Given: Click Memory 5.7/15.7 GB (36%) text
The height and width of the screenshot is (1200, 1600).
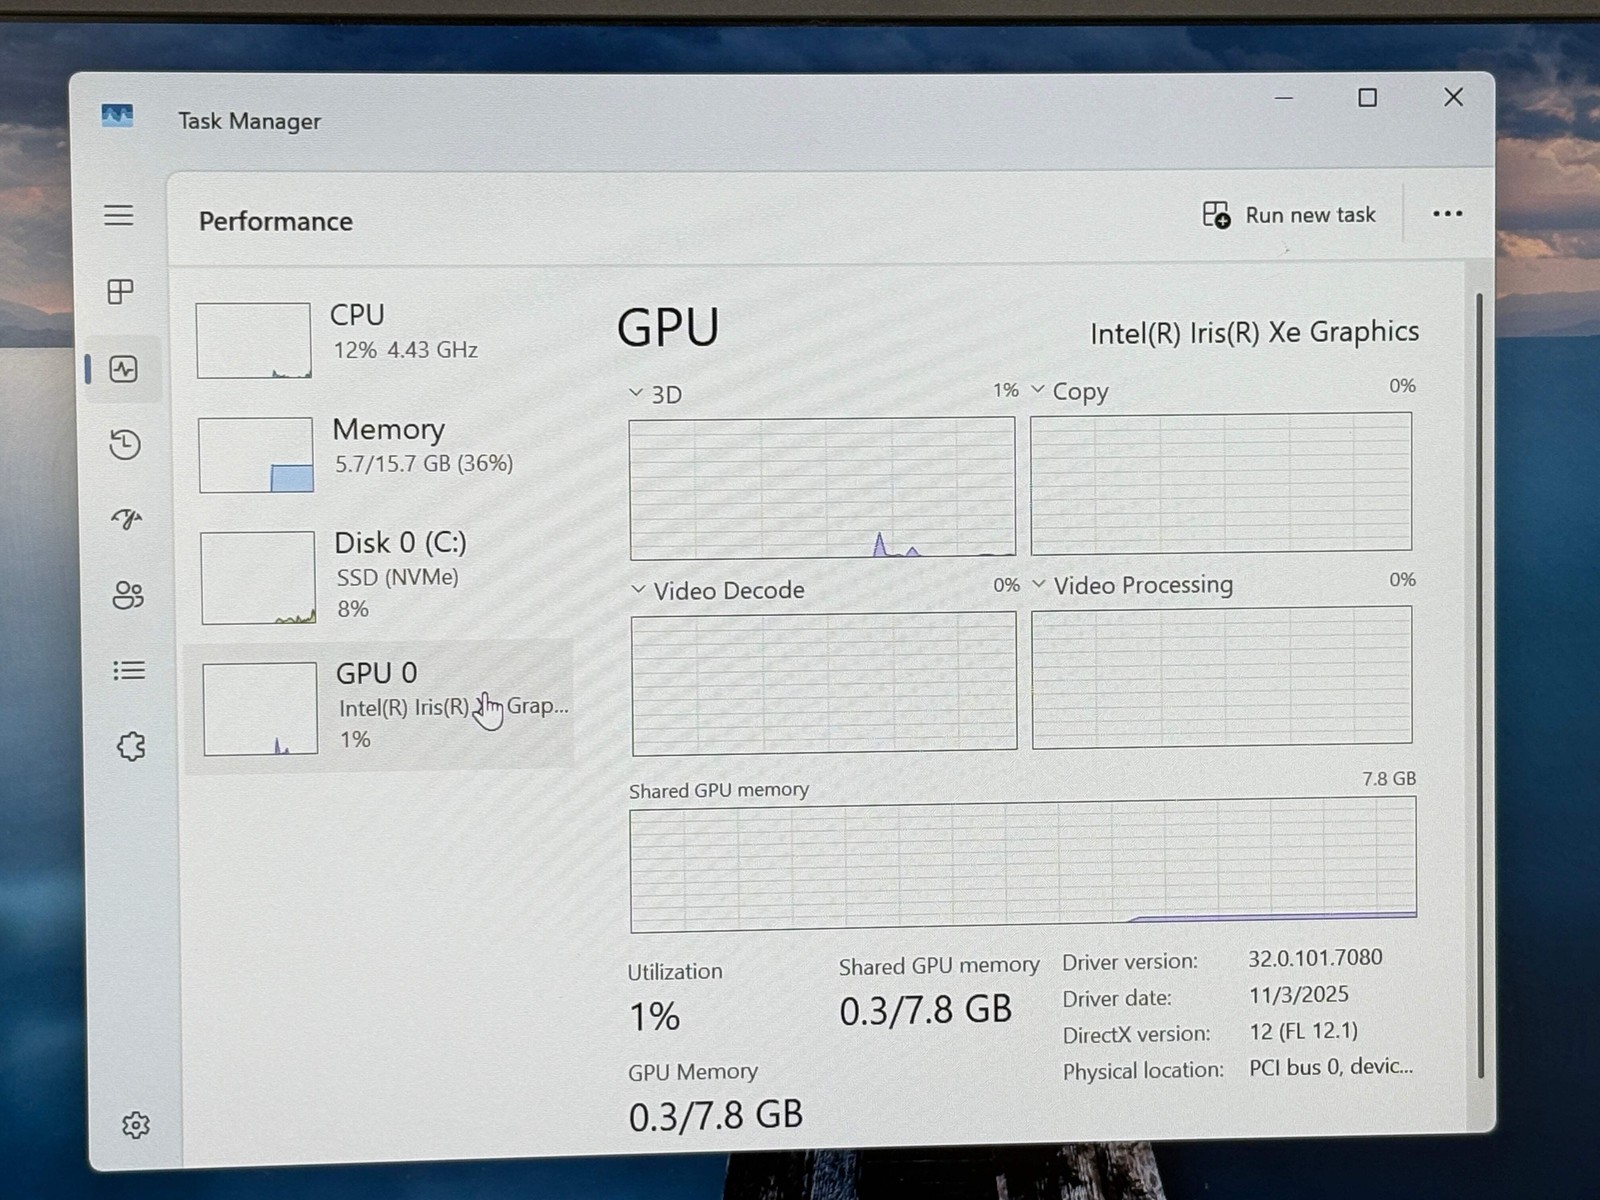Looking at the screenshot, I should (x=424, y=463).
